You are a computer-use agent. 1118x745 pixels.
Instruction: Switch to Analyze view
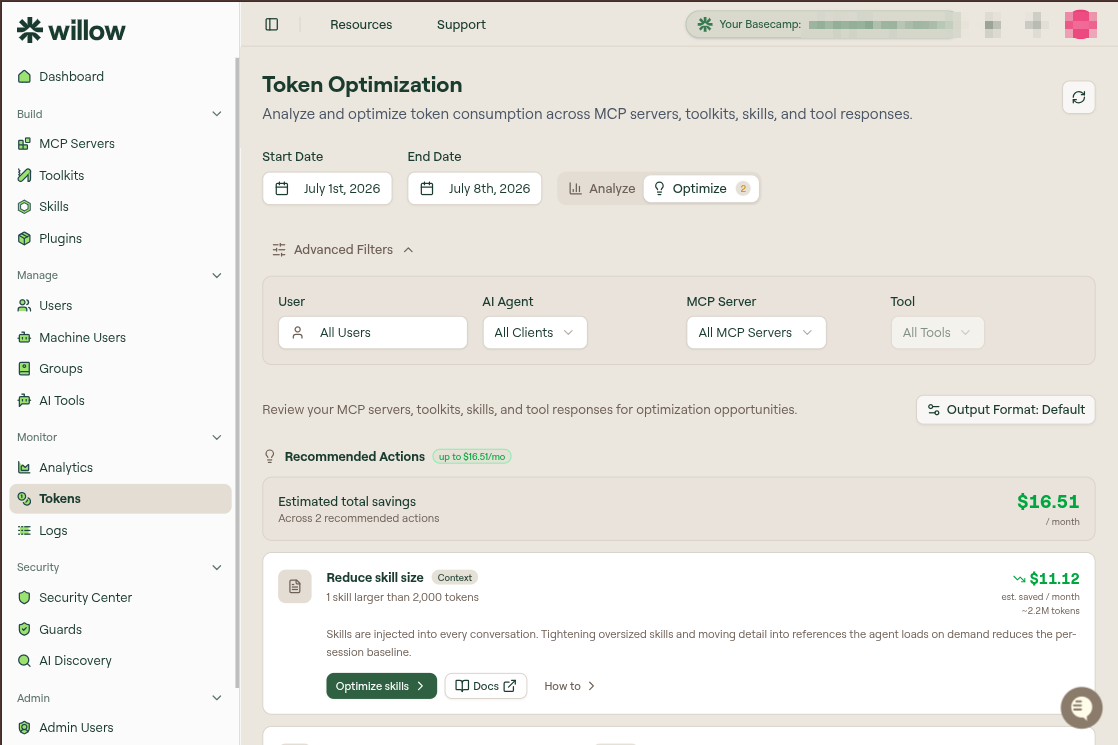click(x=602, y=188)
